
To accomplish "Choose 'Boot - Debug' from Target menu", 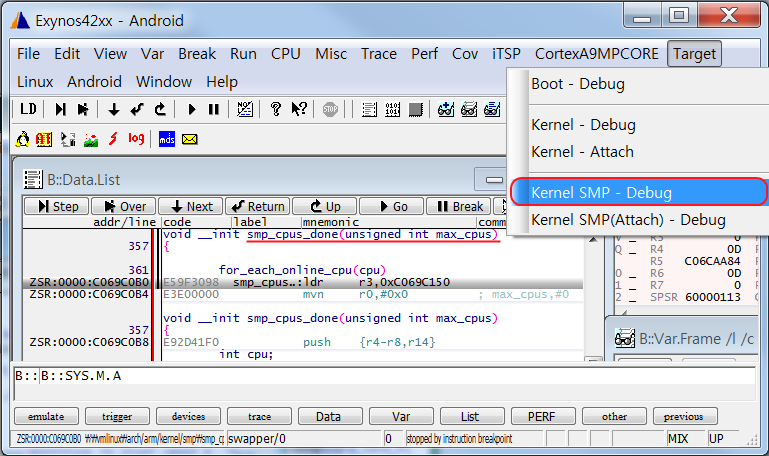I will [x=578, y=84].
